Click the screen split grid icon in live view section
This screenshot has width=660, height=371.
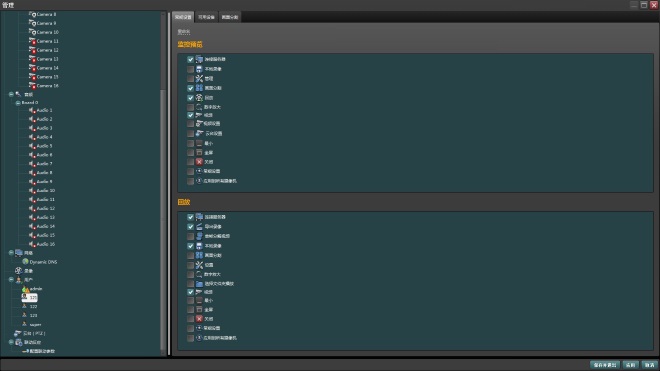[x=199, y=88]
